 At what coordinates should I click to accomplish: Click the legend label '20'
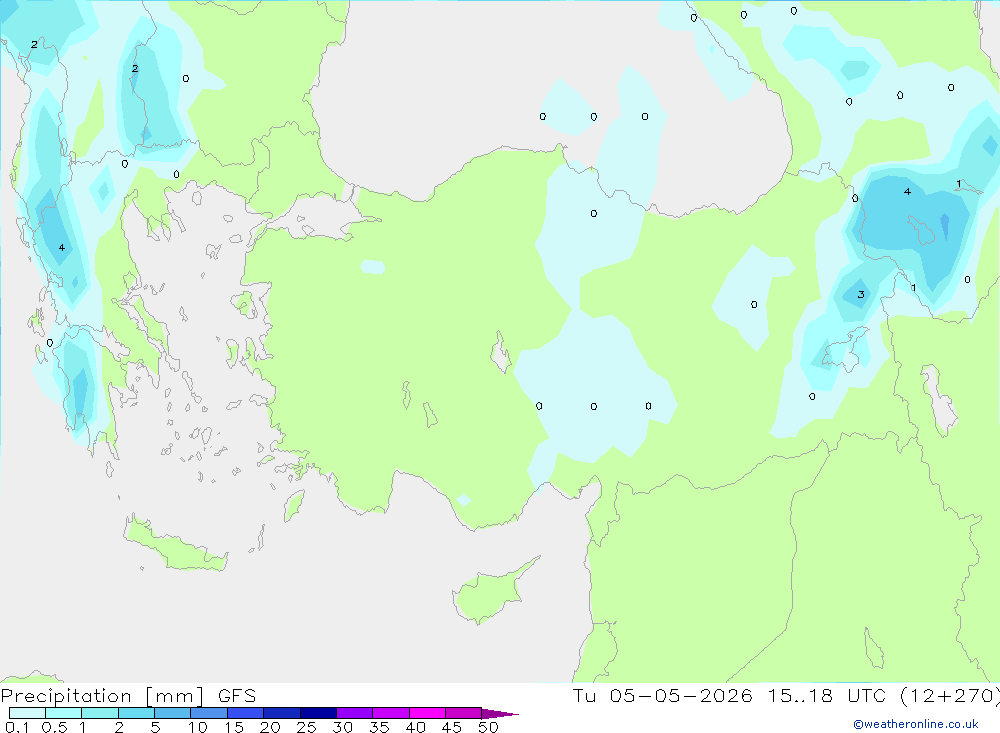click(x=270, y=727)
